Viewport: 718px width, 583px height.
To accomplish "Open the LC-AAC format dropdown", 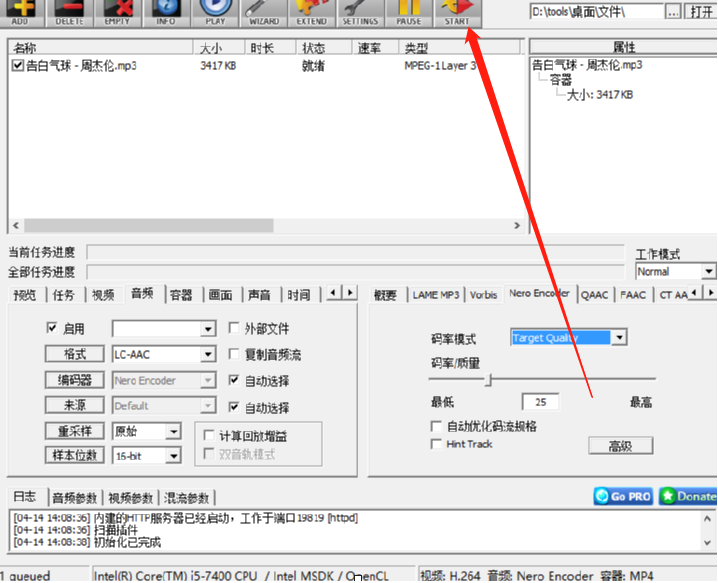I will [208, 354].
